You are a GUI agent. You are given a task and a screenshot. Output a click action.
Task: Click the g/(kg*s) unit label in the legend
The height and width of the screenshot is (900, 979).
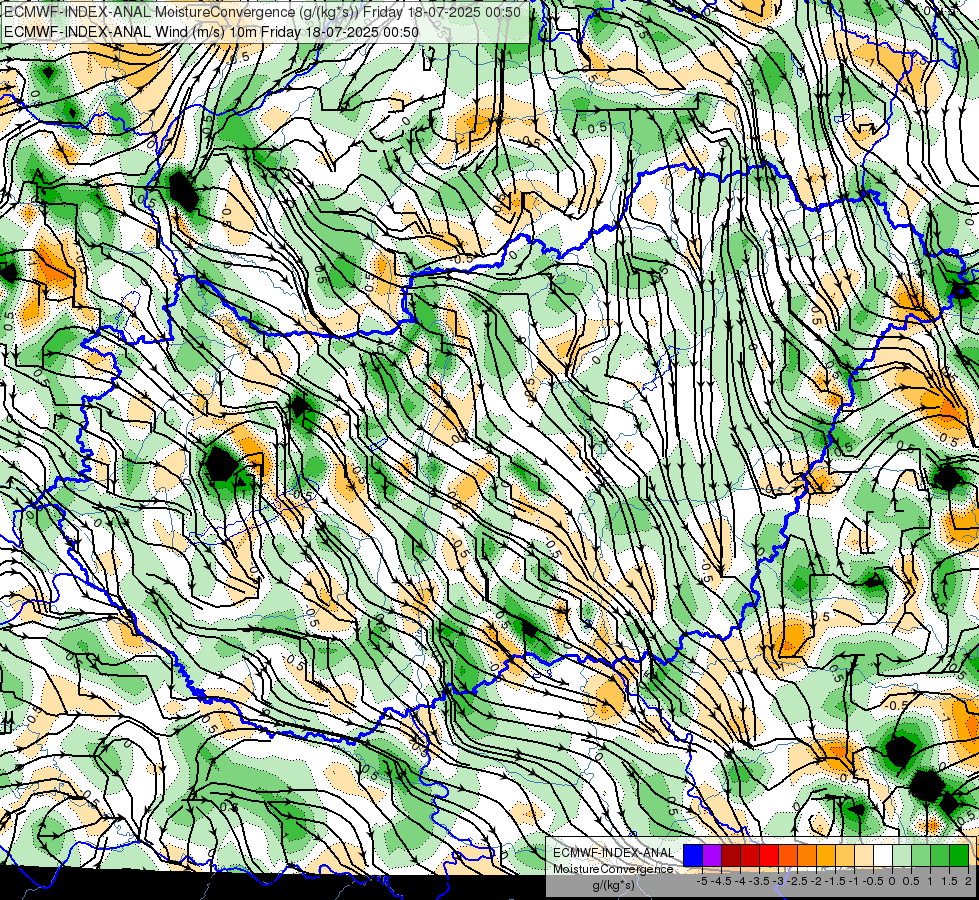614,886
